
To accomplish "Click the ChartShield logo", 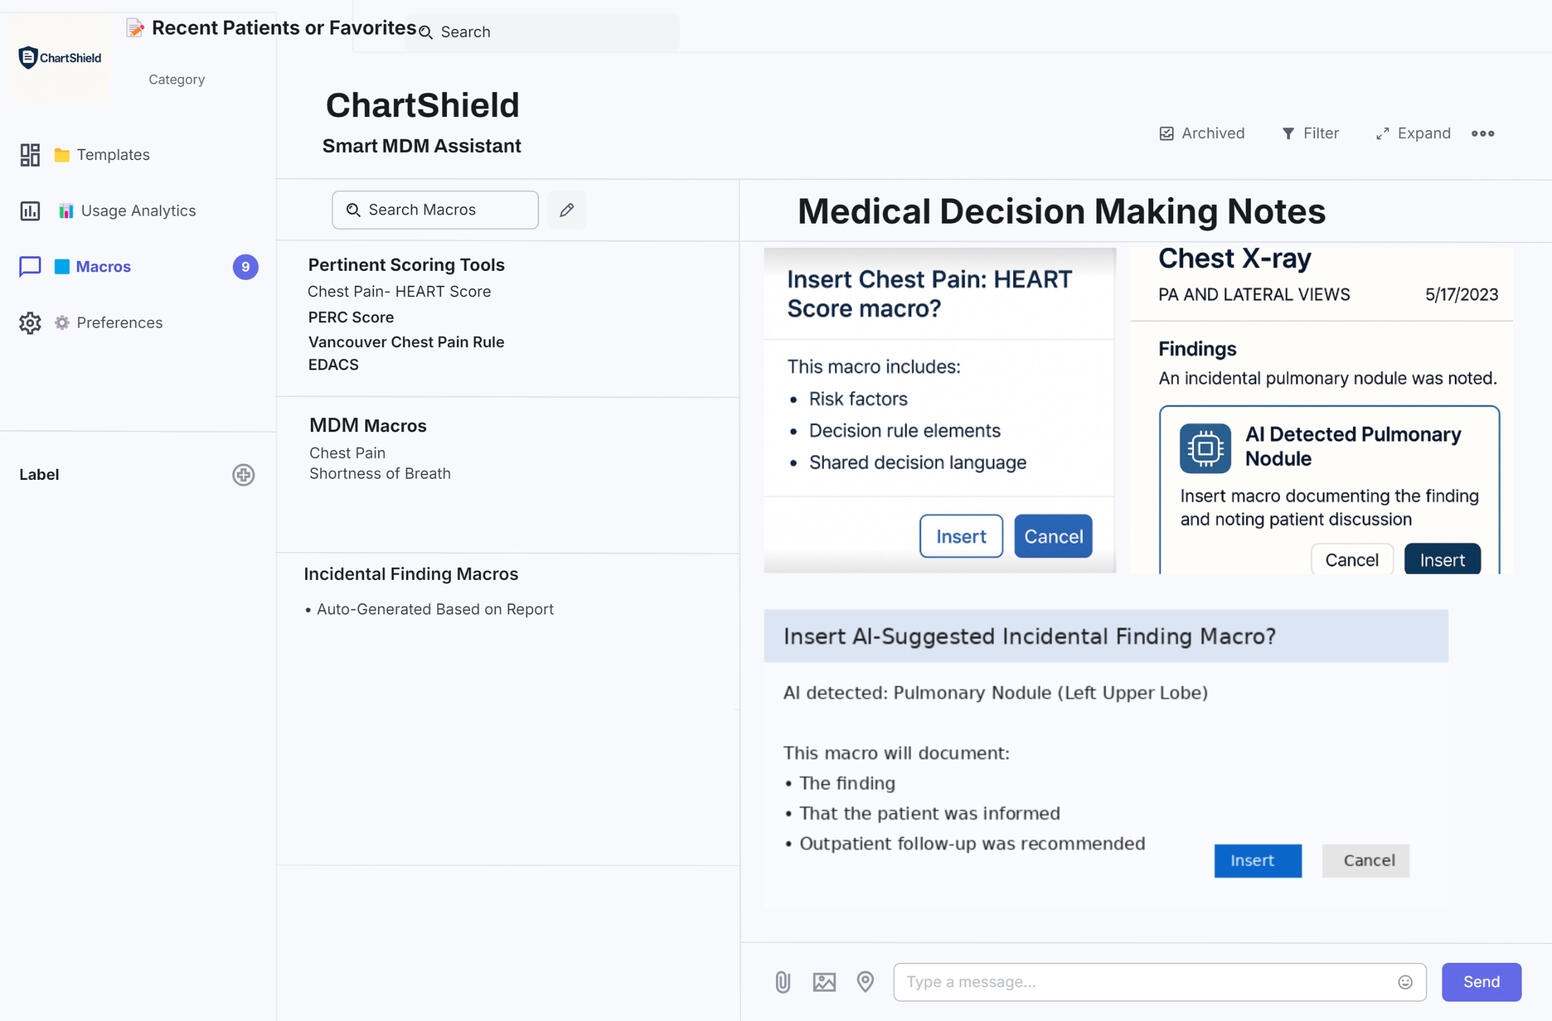I will point(60,58).
